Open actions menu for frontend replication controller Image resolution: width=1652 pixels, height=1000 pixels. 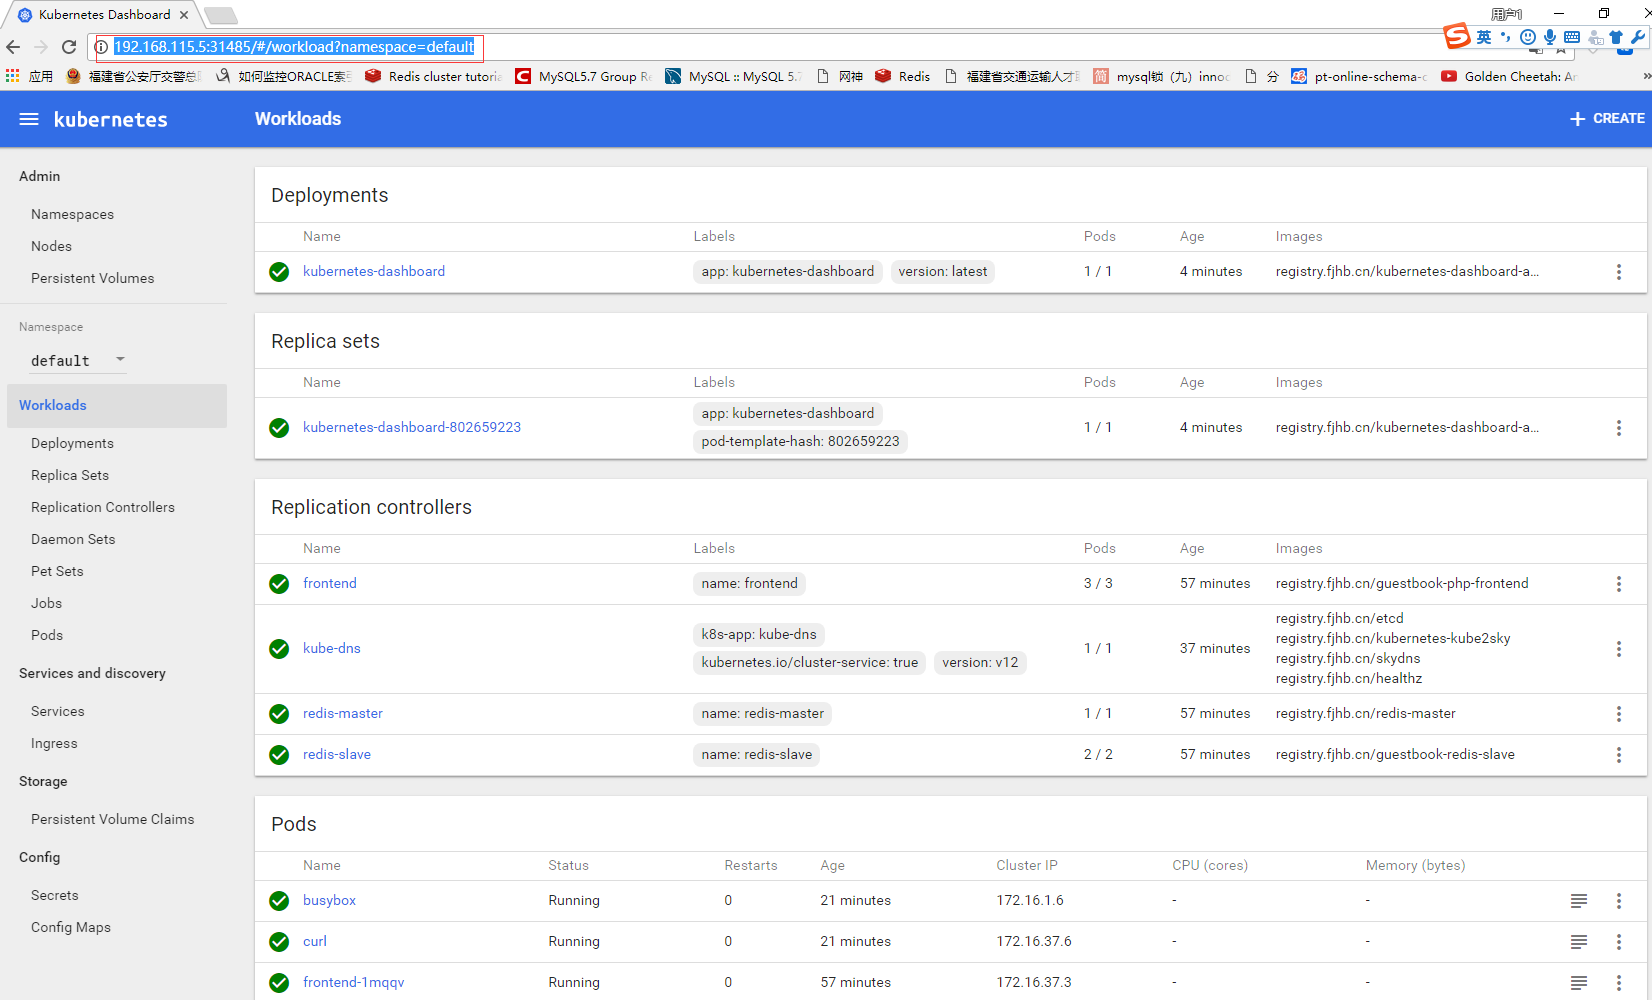coord(1619,584)
